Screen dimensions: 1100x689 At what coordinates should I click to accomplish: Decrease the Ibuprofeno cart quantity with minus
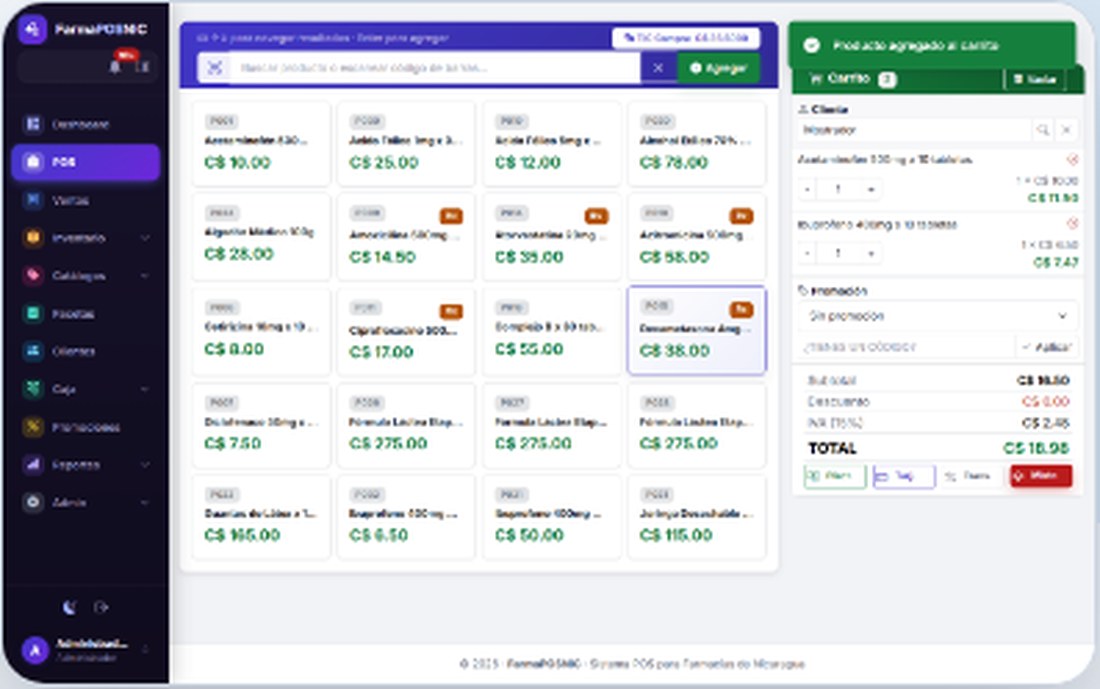coord(807,253)
